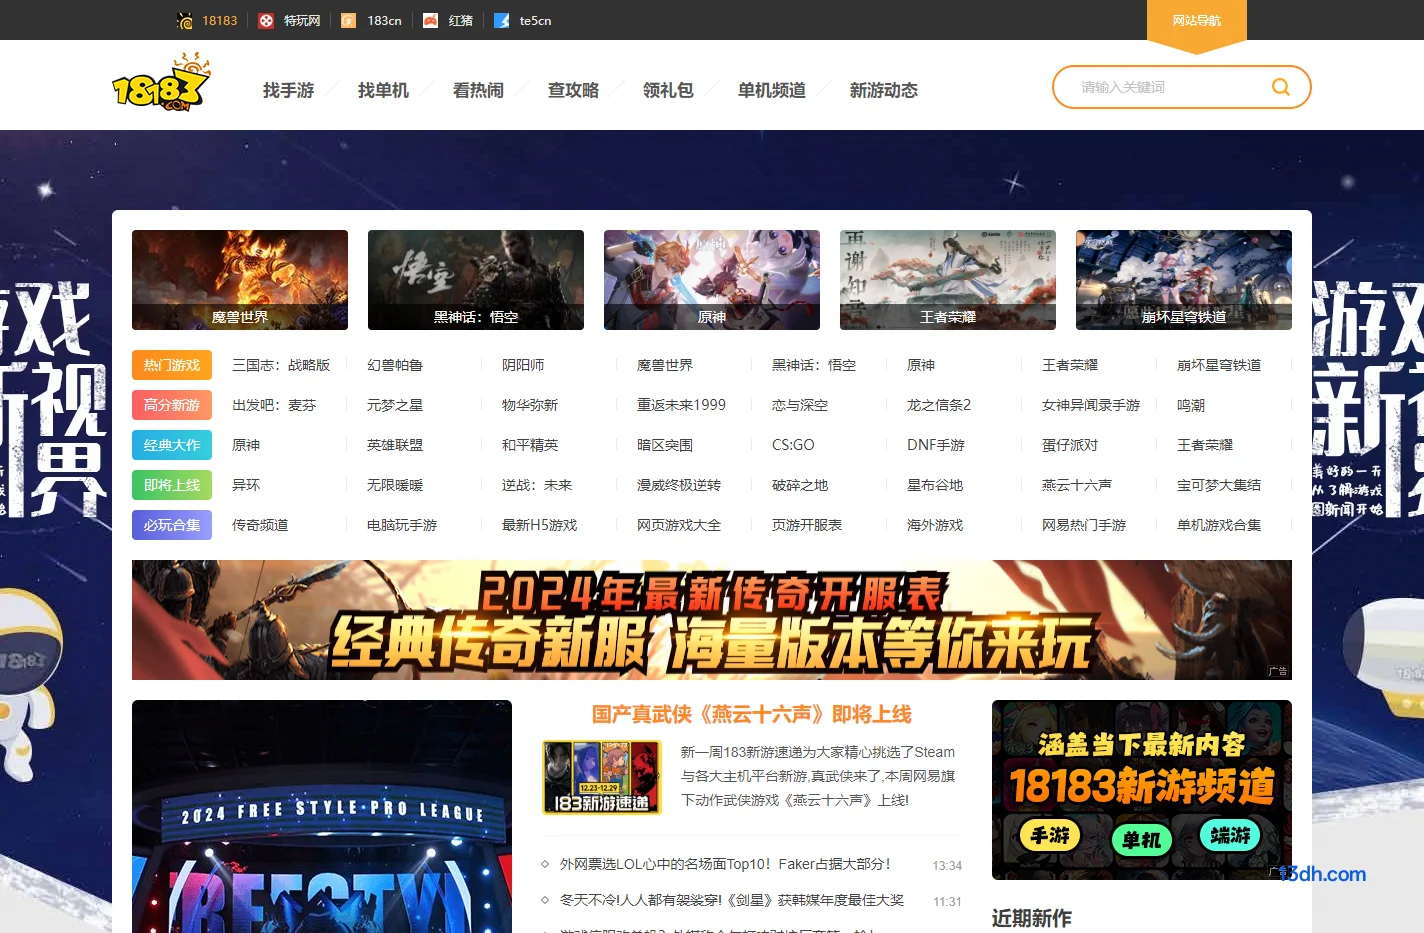Click the te5cn icon in top bar
Screen dimensions: 1424x933
(x=502, y=20)
